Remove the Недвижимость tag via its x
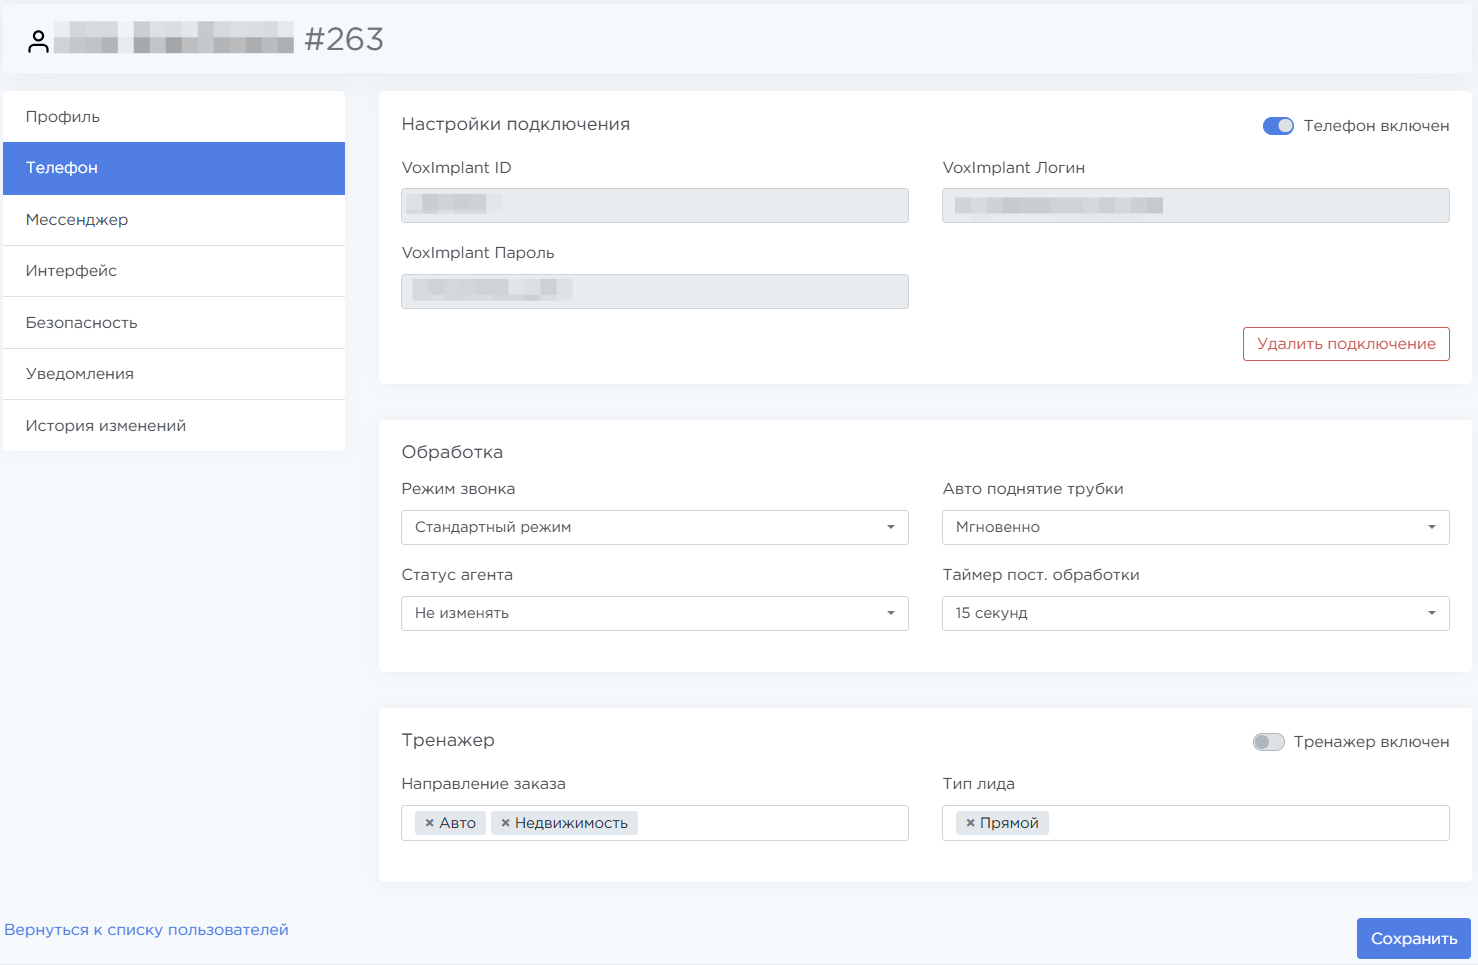Viewport: 1478px width, 965px height. coord(506,823)
